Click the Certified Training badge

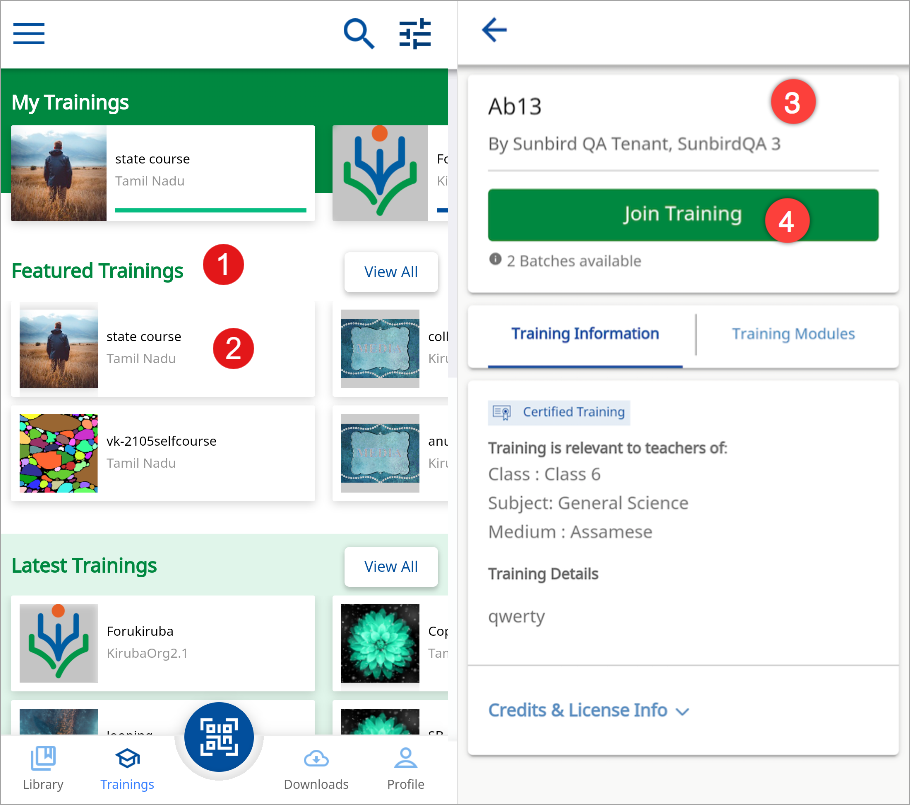point(560,412)
